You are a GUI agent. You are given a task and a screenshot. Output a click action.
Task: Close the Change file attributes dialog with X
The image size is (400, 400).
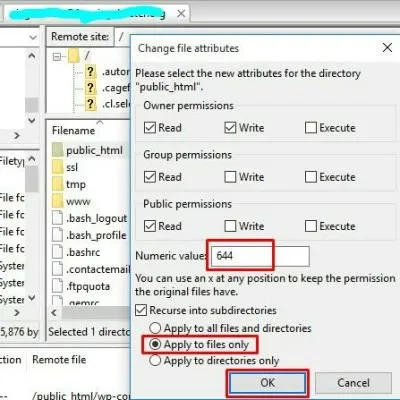pos(387,48)
